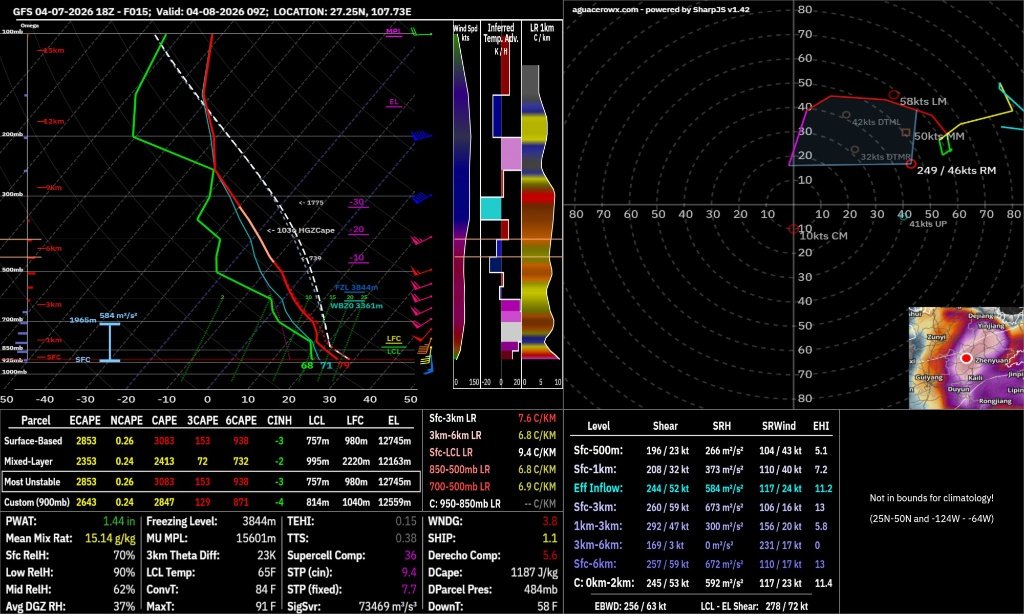Click the Derecho Comp value 5.6
This screenshot has height=614, width=1024.
pyautogui.click(x=550, y=555)
